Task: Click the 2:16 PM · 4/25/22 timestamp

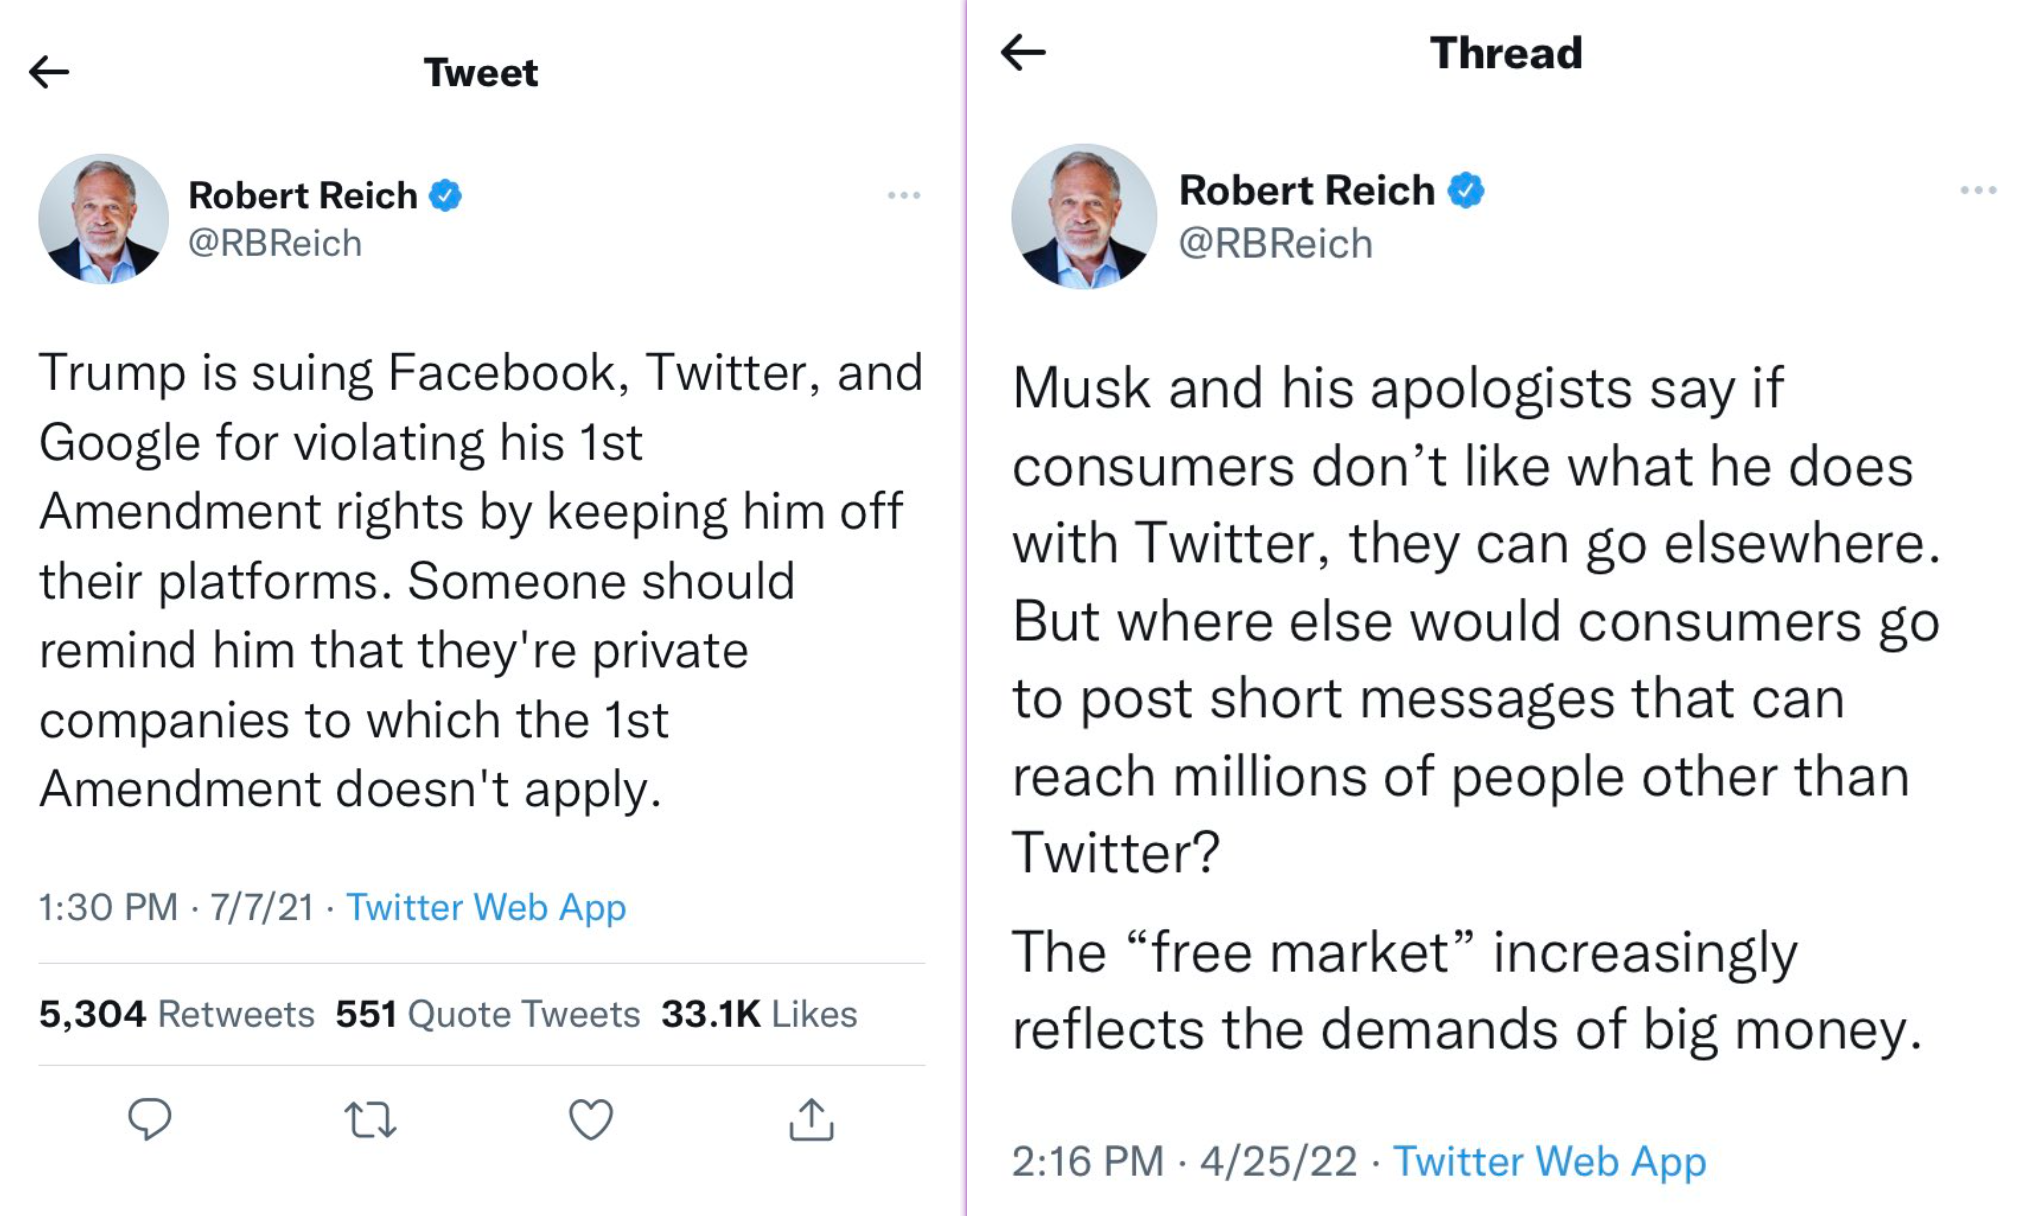Action: click(x=1184, y=1161)
